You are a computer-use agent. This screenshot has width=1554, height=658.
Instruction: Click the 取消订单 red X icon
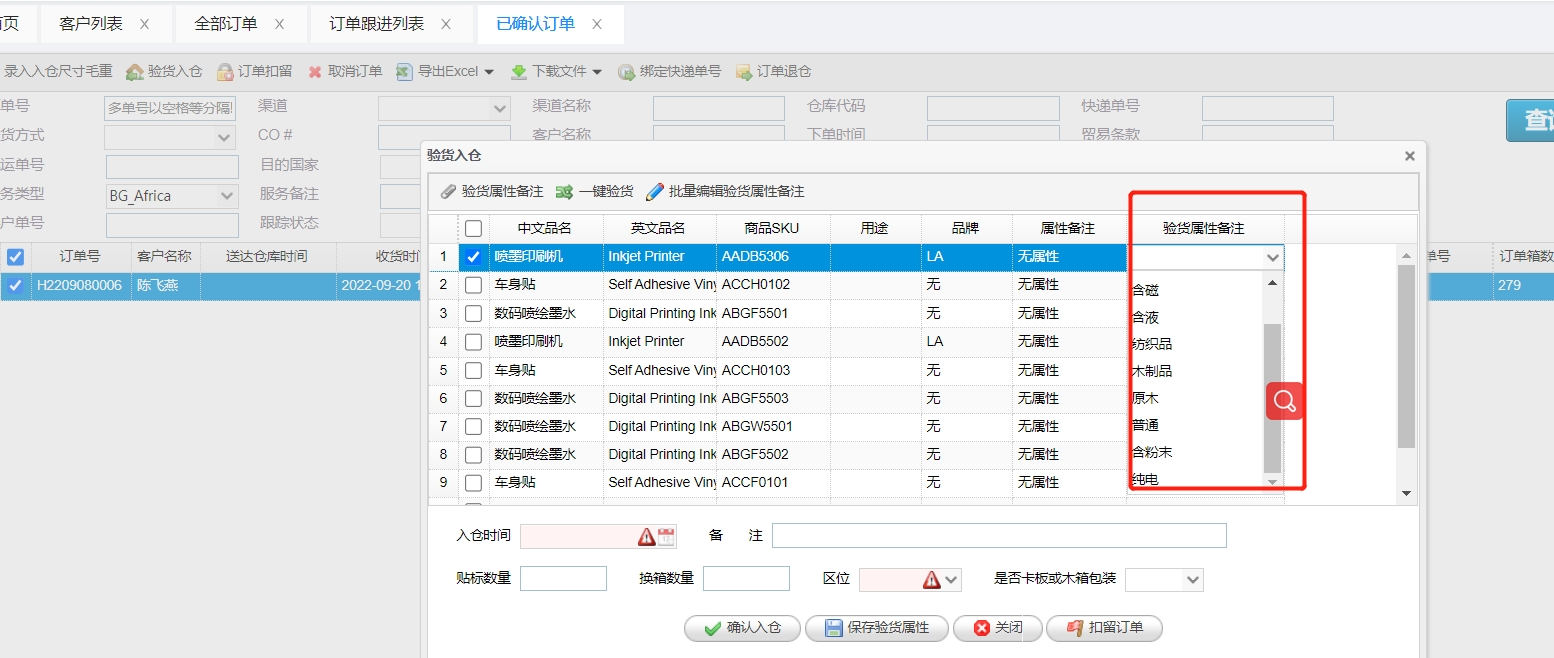point(315,72)
